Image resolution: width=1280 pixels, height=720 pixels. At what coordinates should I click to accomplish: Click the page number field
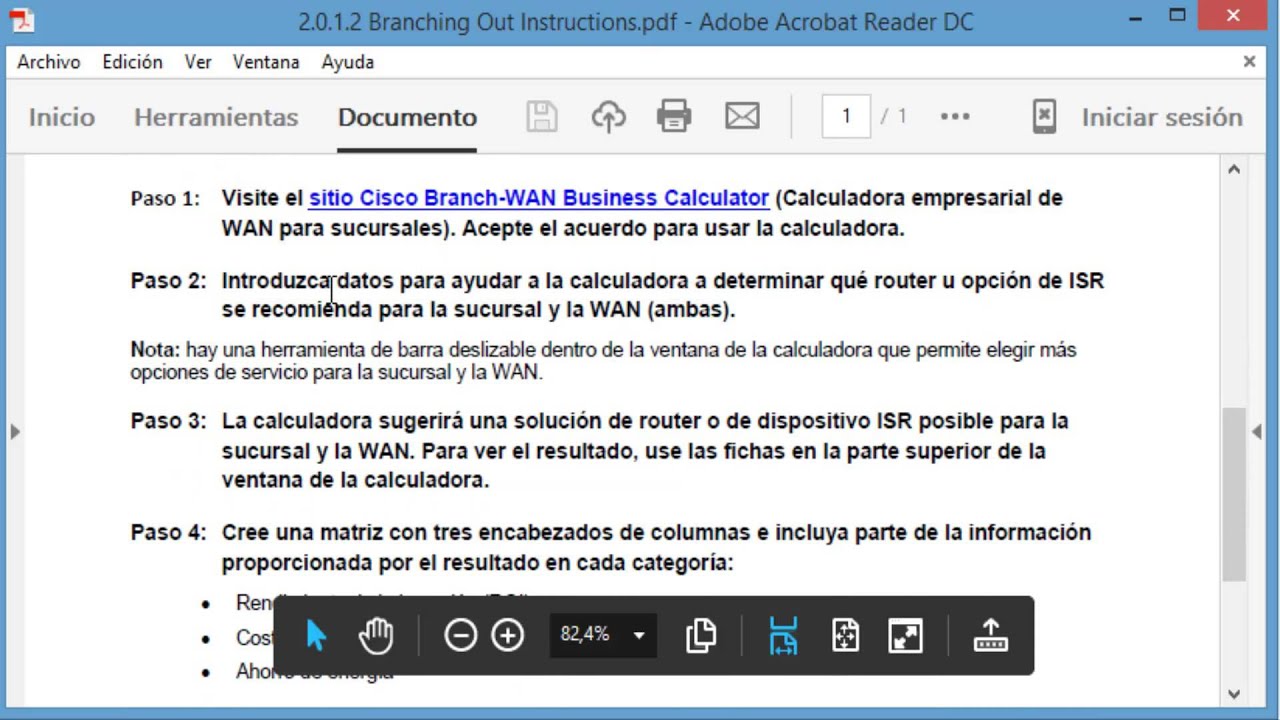tap(846, 117)
